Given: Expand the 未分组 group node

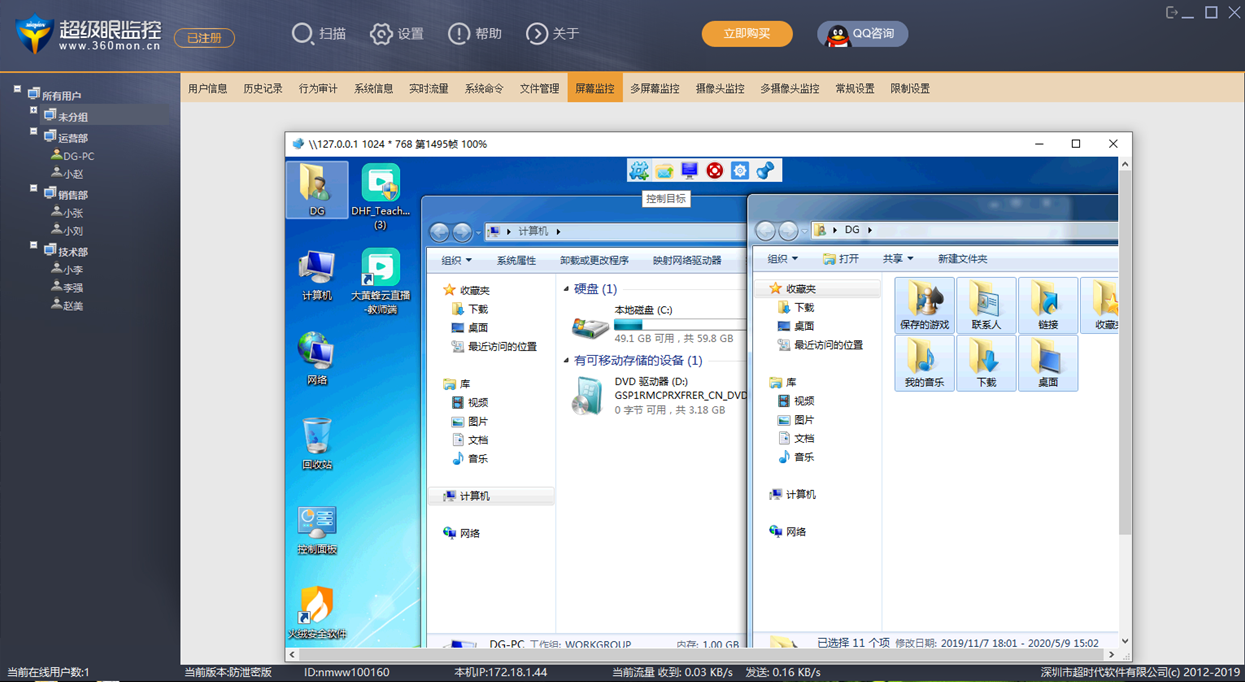Looking at the screenshot, I should click(33, 111).
